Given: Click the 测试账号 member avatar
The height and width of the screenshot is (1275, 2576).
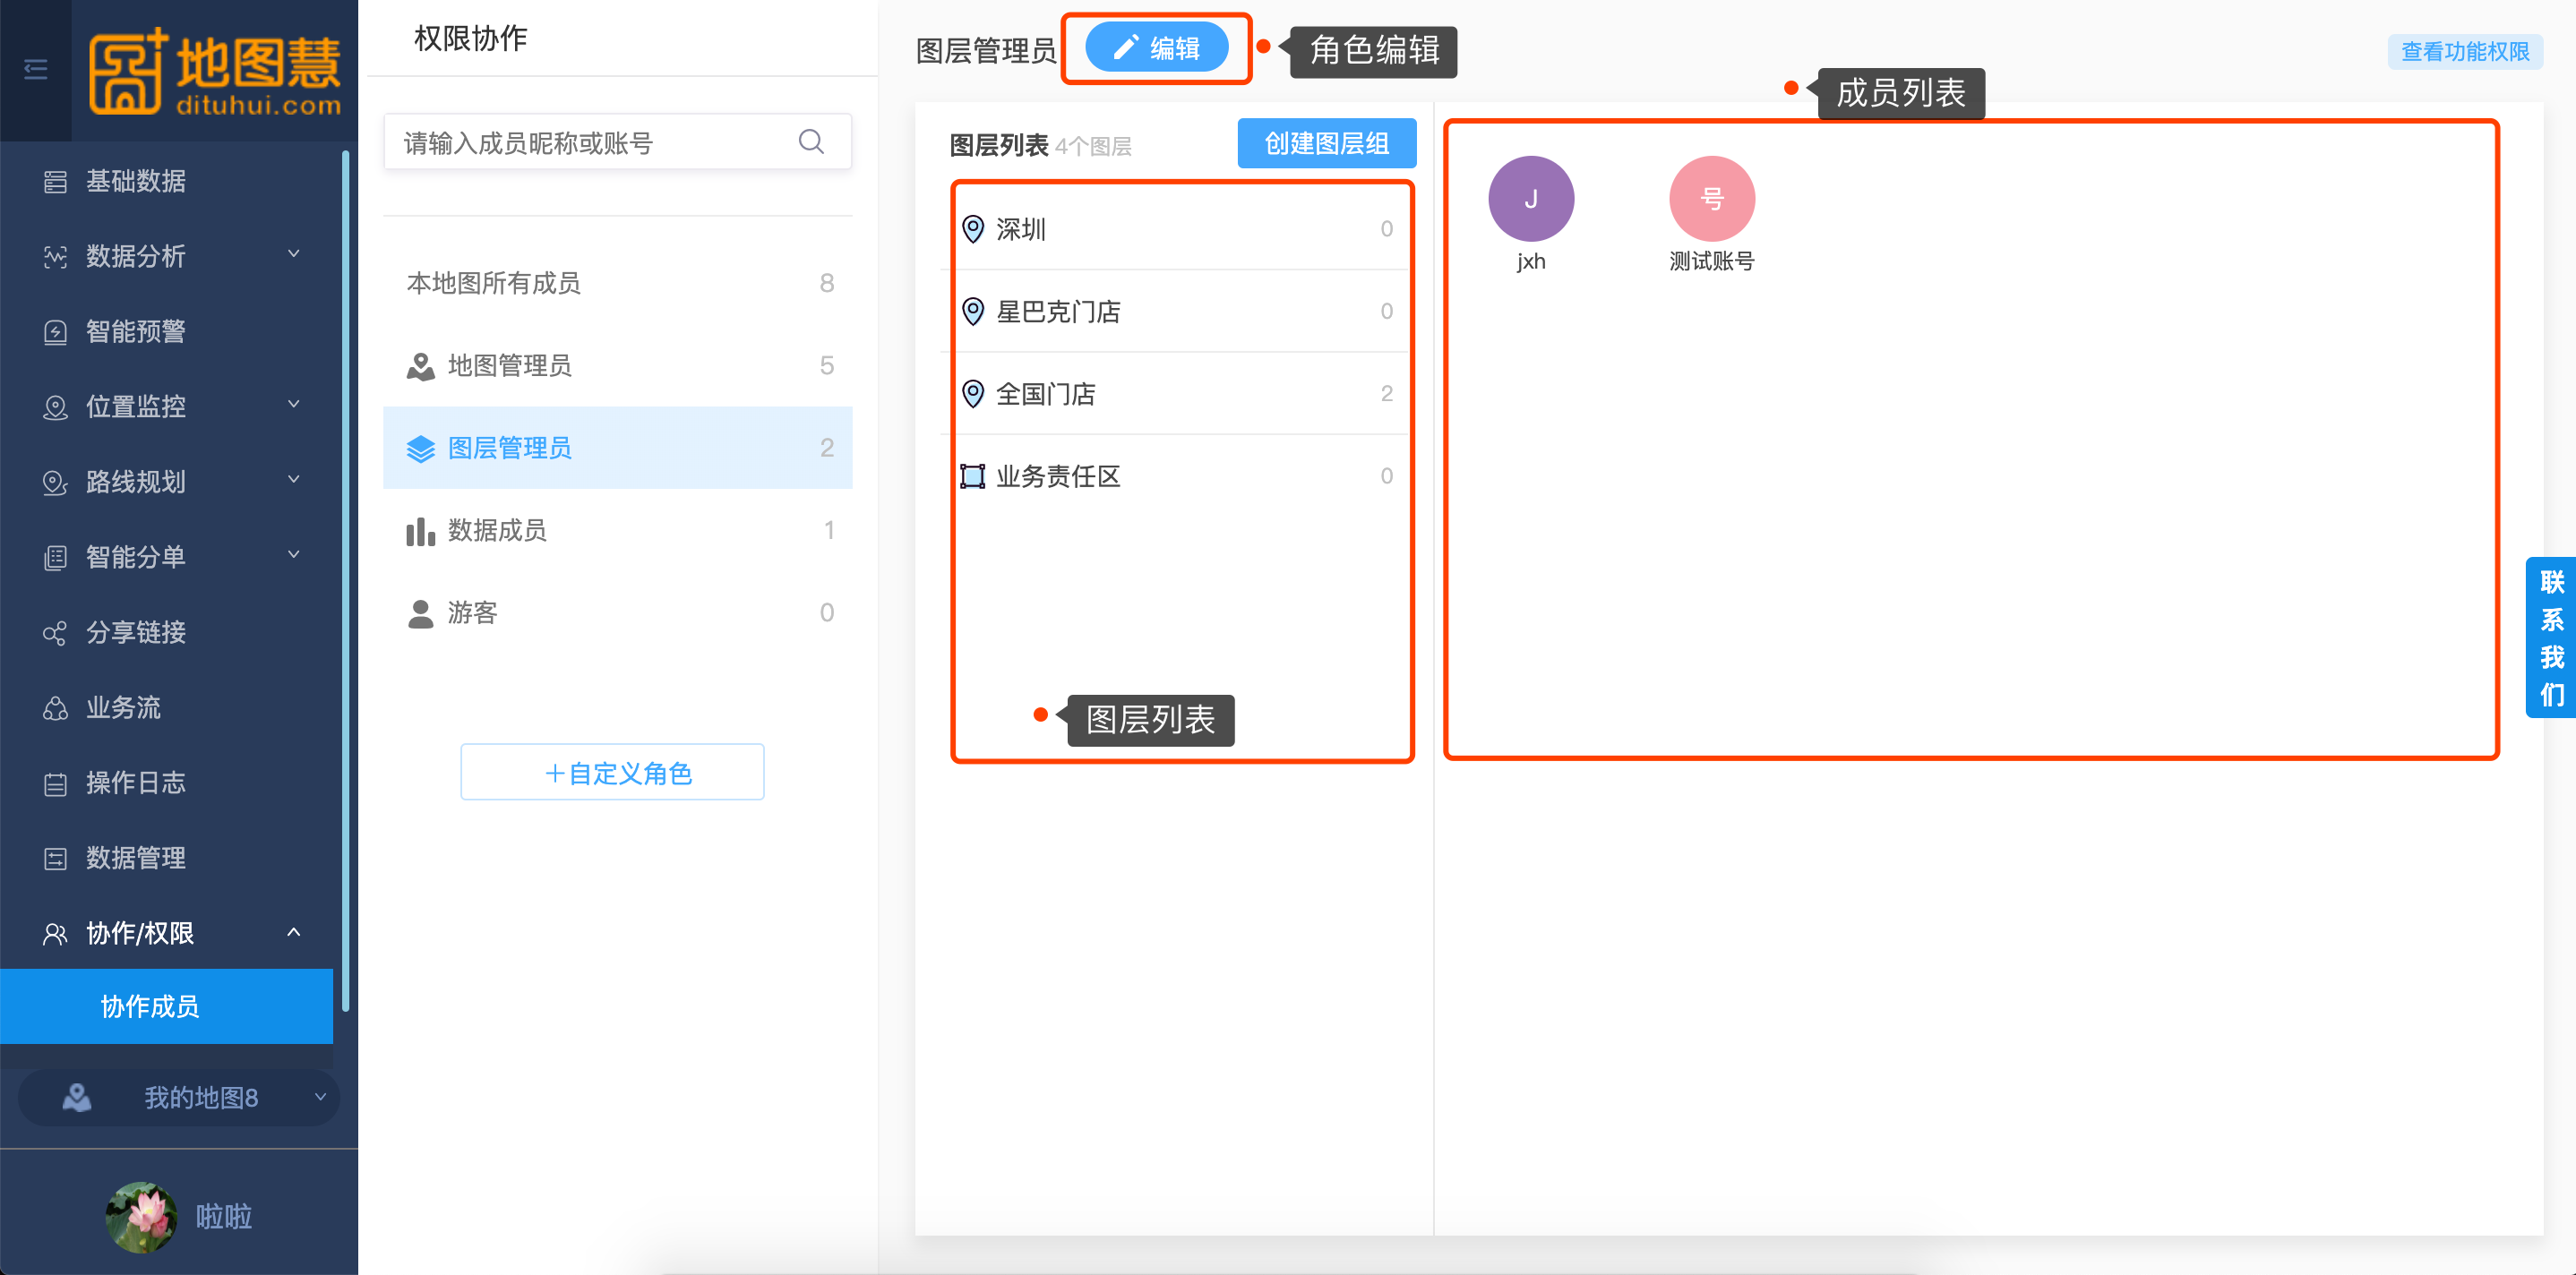Looking at the screenshot, I should (1712, 199).
